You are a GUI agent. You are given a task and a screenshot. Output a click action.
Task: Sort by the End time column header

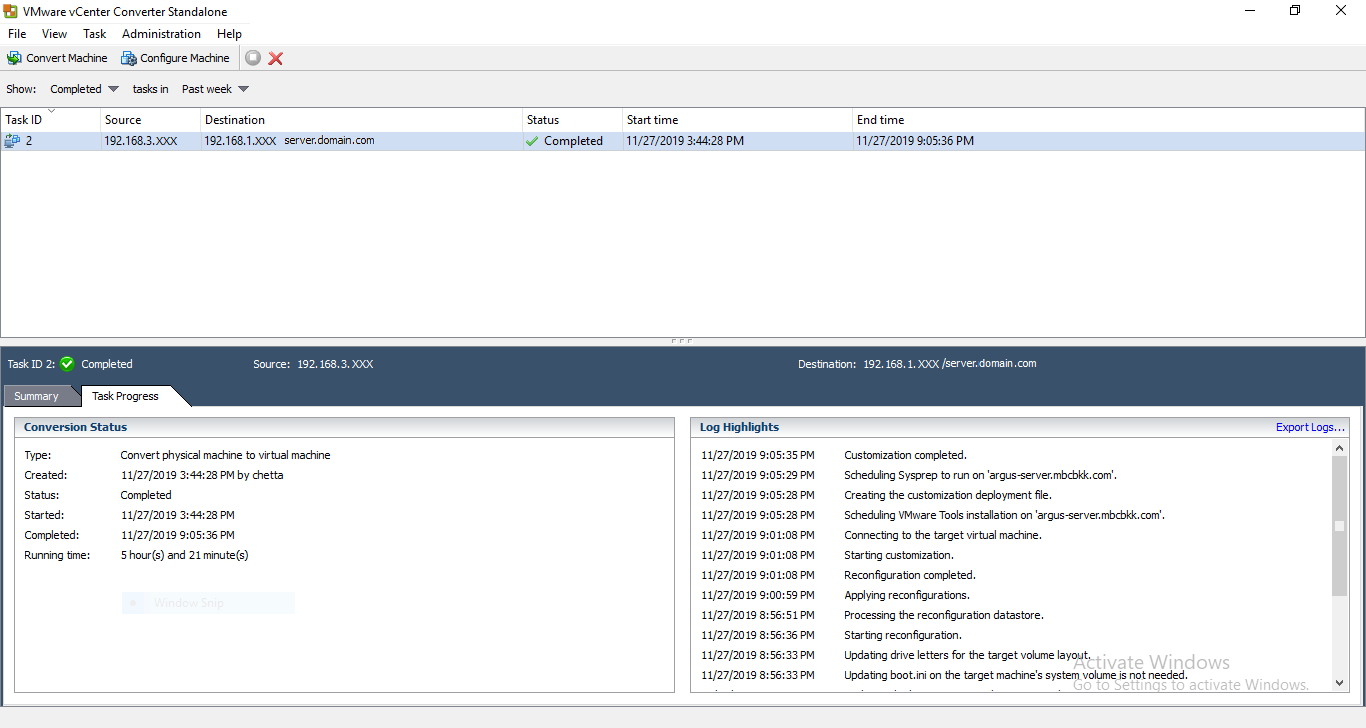(1108, 120)
